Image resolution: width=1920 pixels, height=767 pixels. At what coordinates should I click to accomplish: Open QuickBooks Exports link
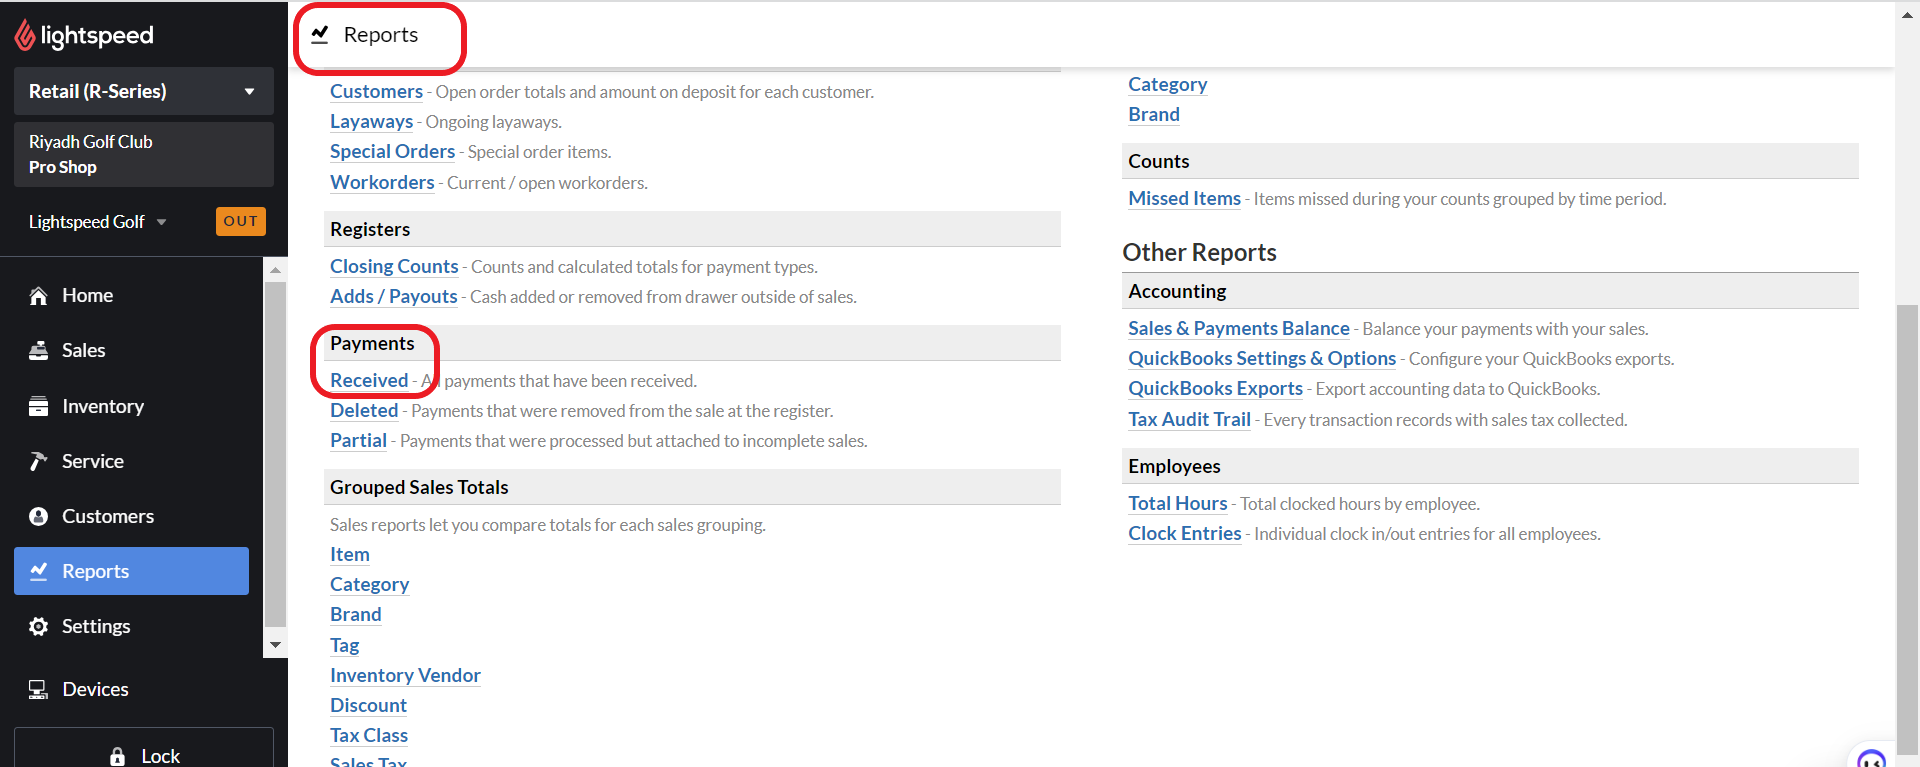pos(1215,388)
